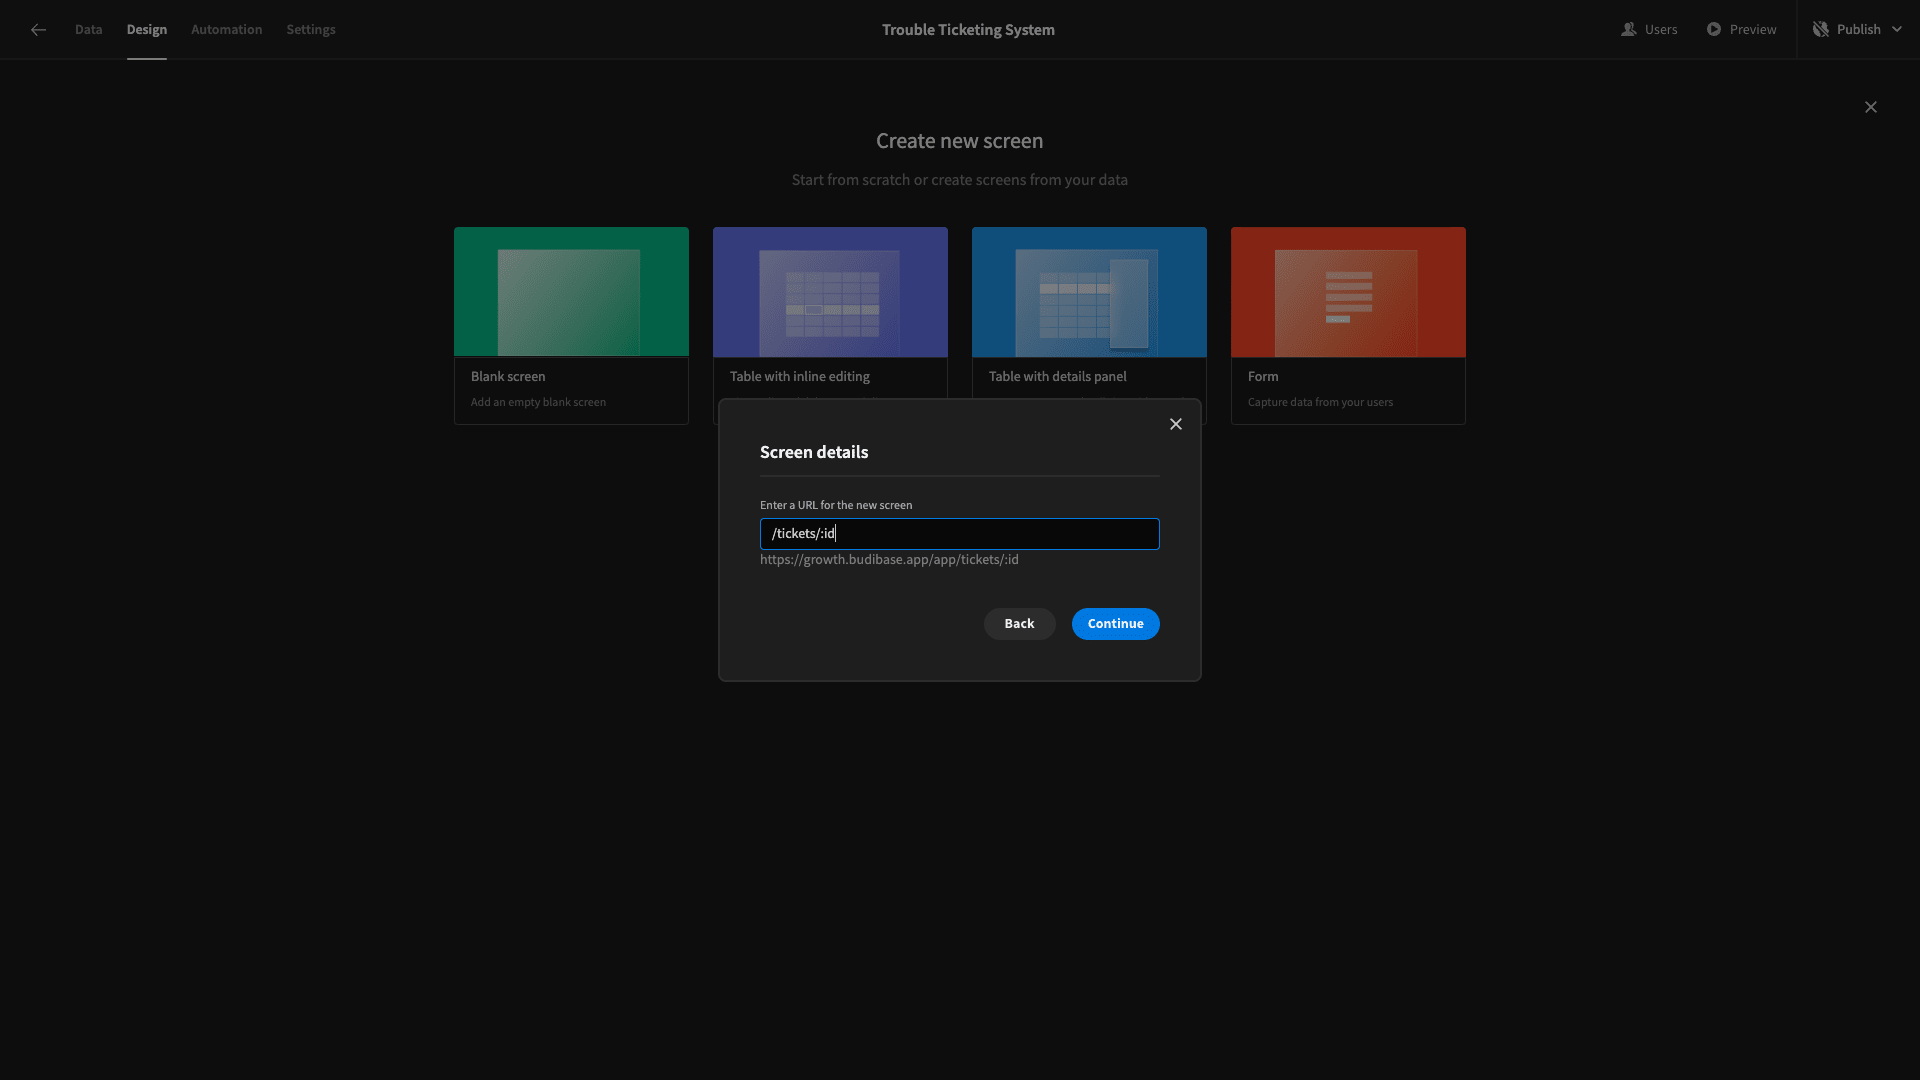Click the 'Screen details' heading
Screen dimensions: 1920x1080
pos(814,452)
